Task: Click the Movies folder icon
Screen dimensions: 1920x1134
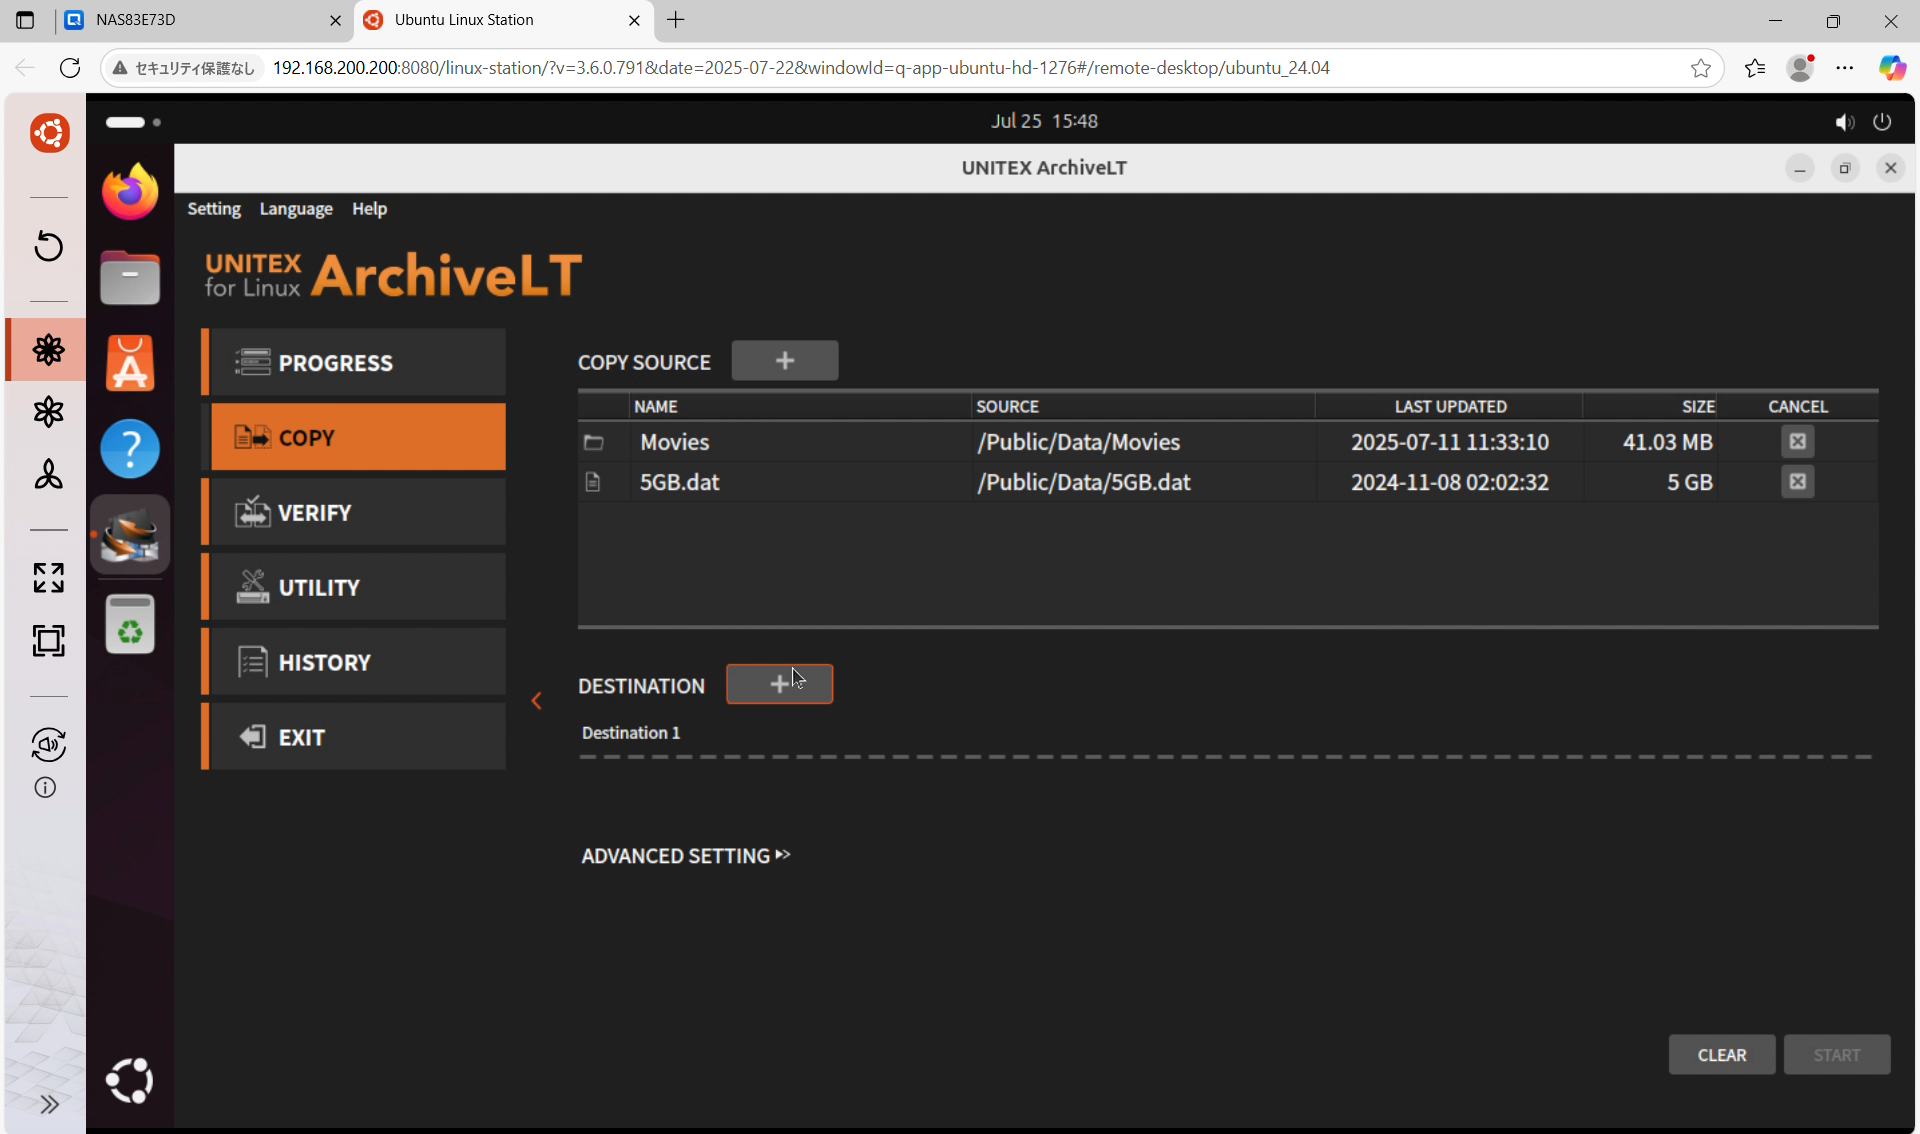Action: pos(594,442)
